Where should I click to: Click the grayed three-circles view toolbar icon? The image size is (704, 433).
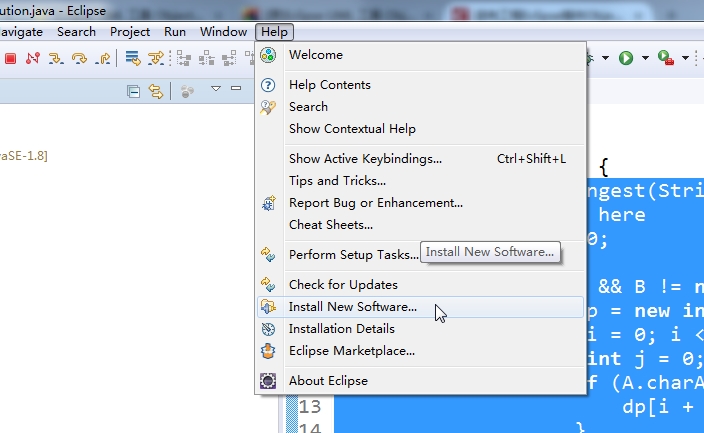(x=187, y=92)
